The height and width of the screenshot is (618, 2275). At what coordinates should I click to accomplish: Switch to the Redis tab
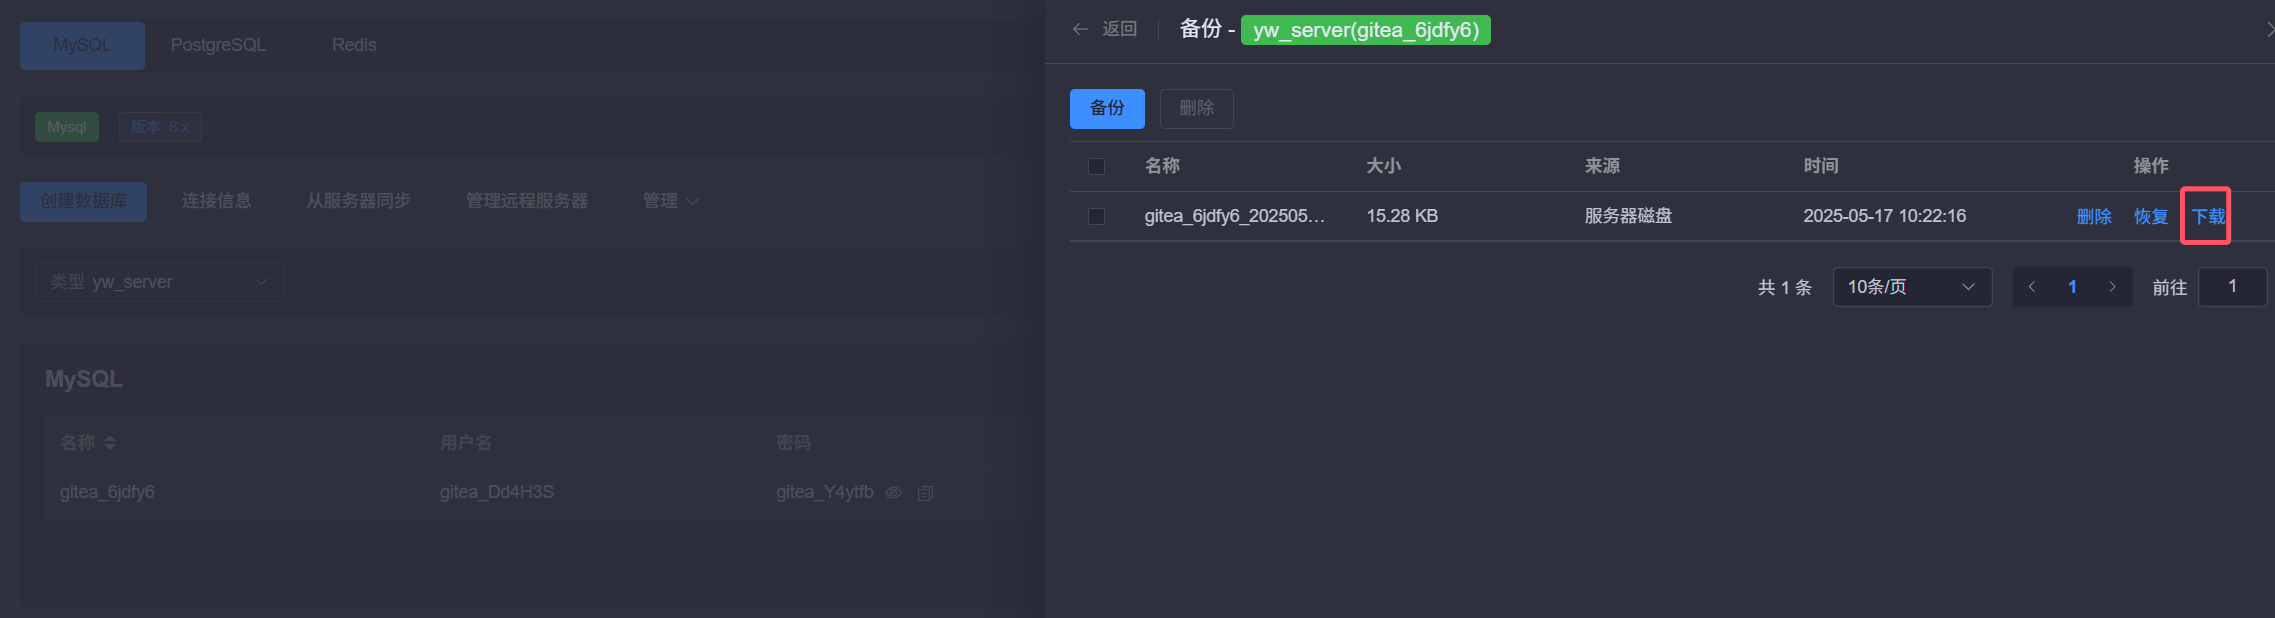[354, 45]
